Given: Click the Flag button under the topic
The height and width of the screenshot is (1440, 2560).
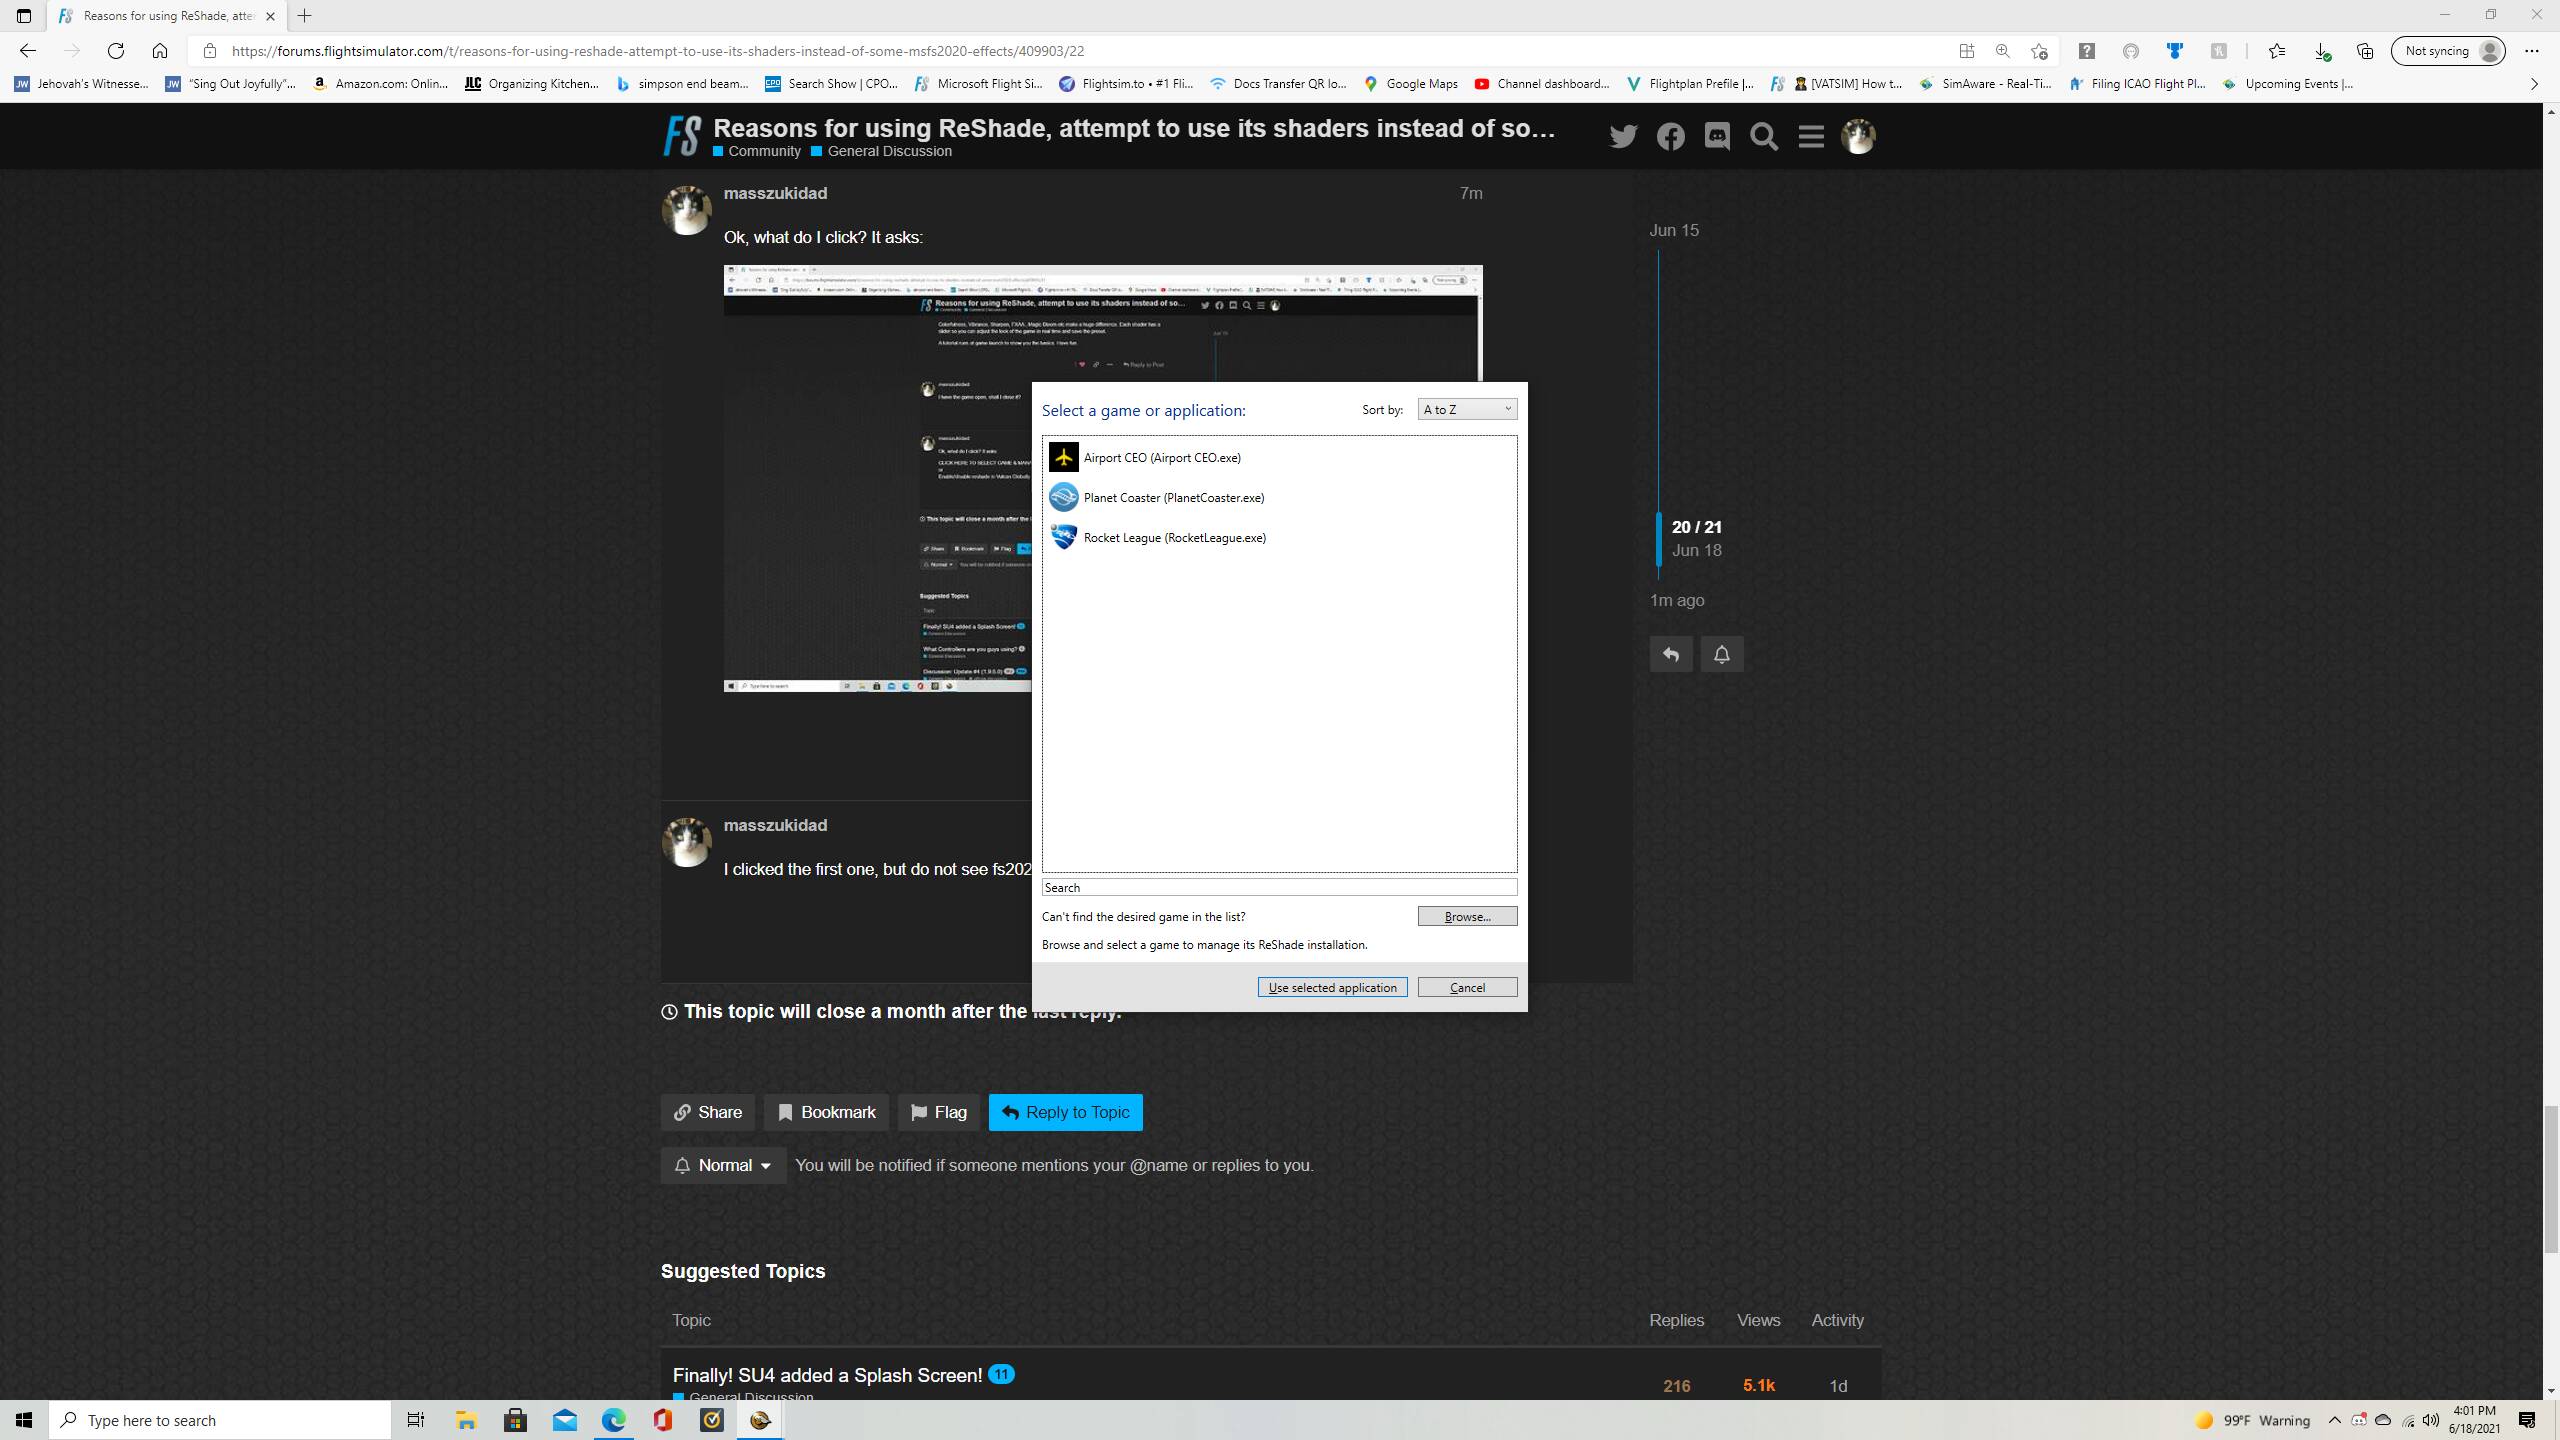Looking at the screenshot, I should [x=938, y=1112].
